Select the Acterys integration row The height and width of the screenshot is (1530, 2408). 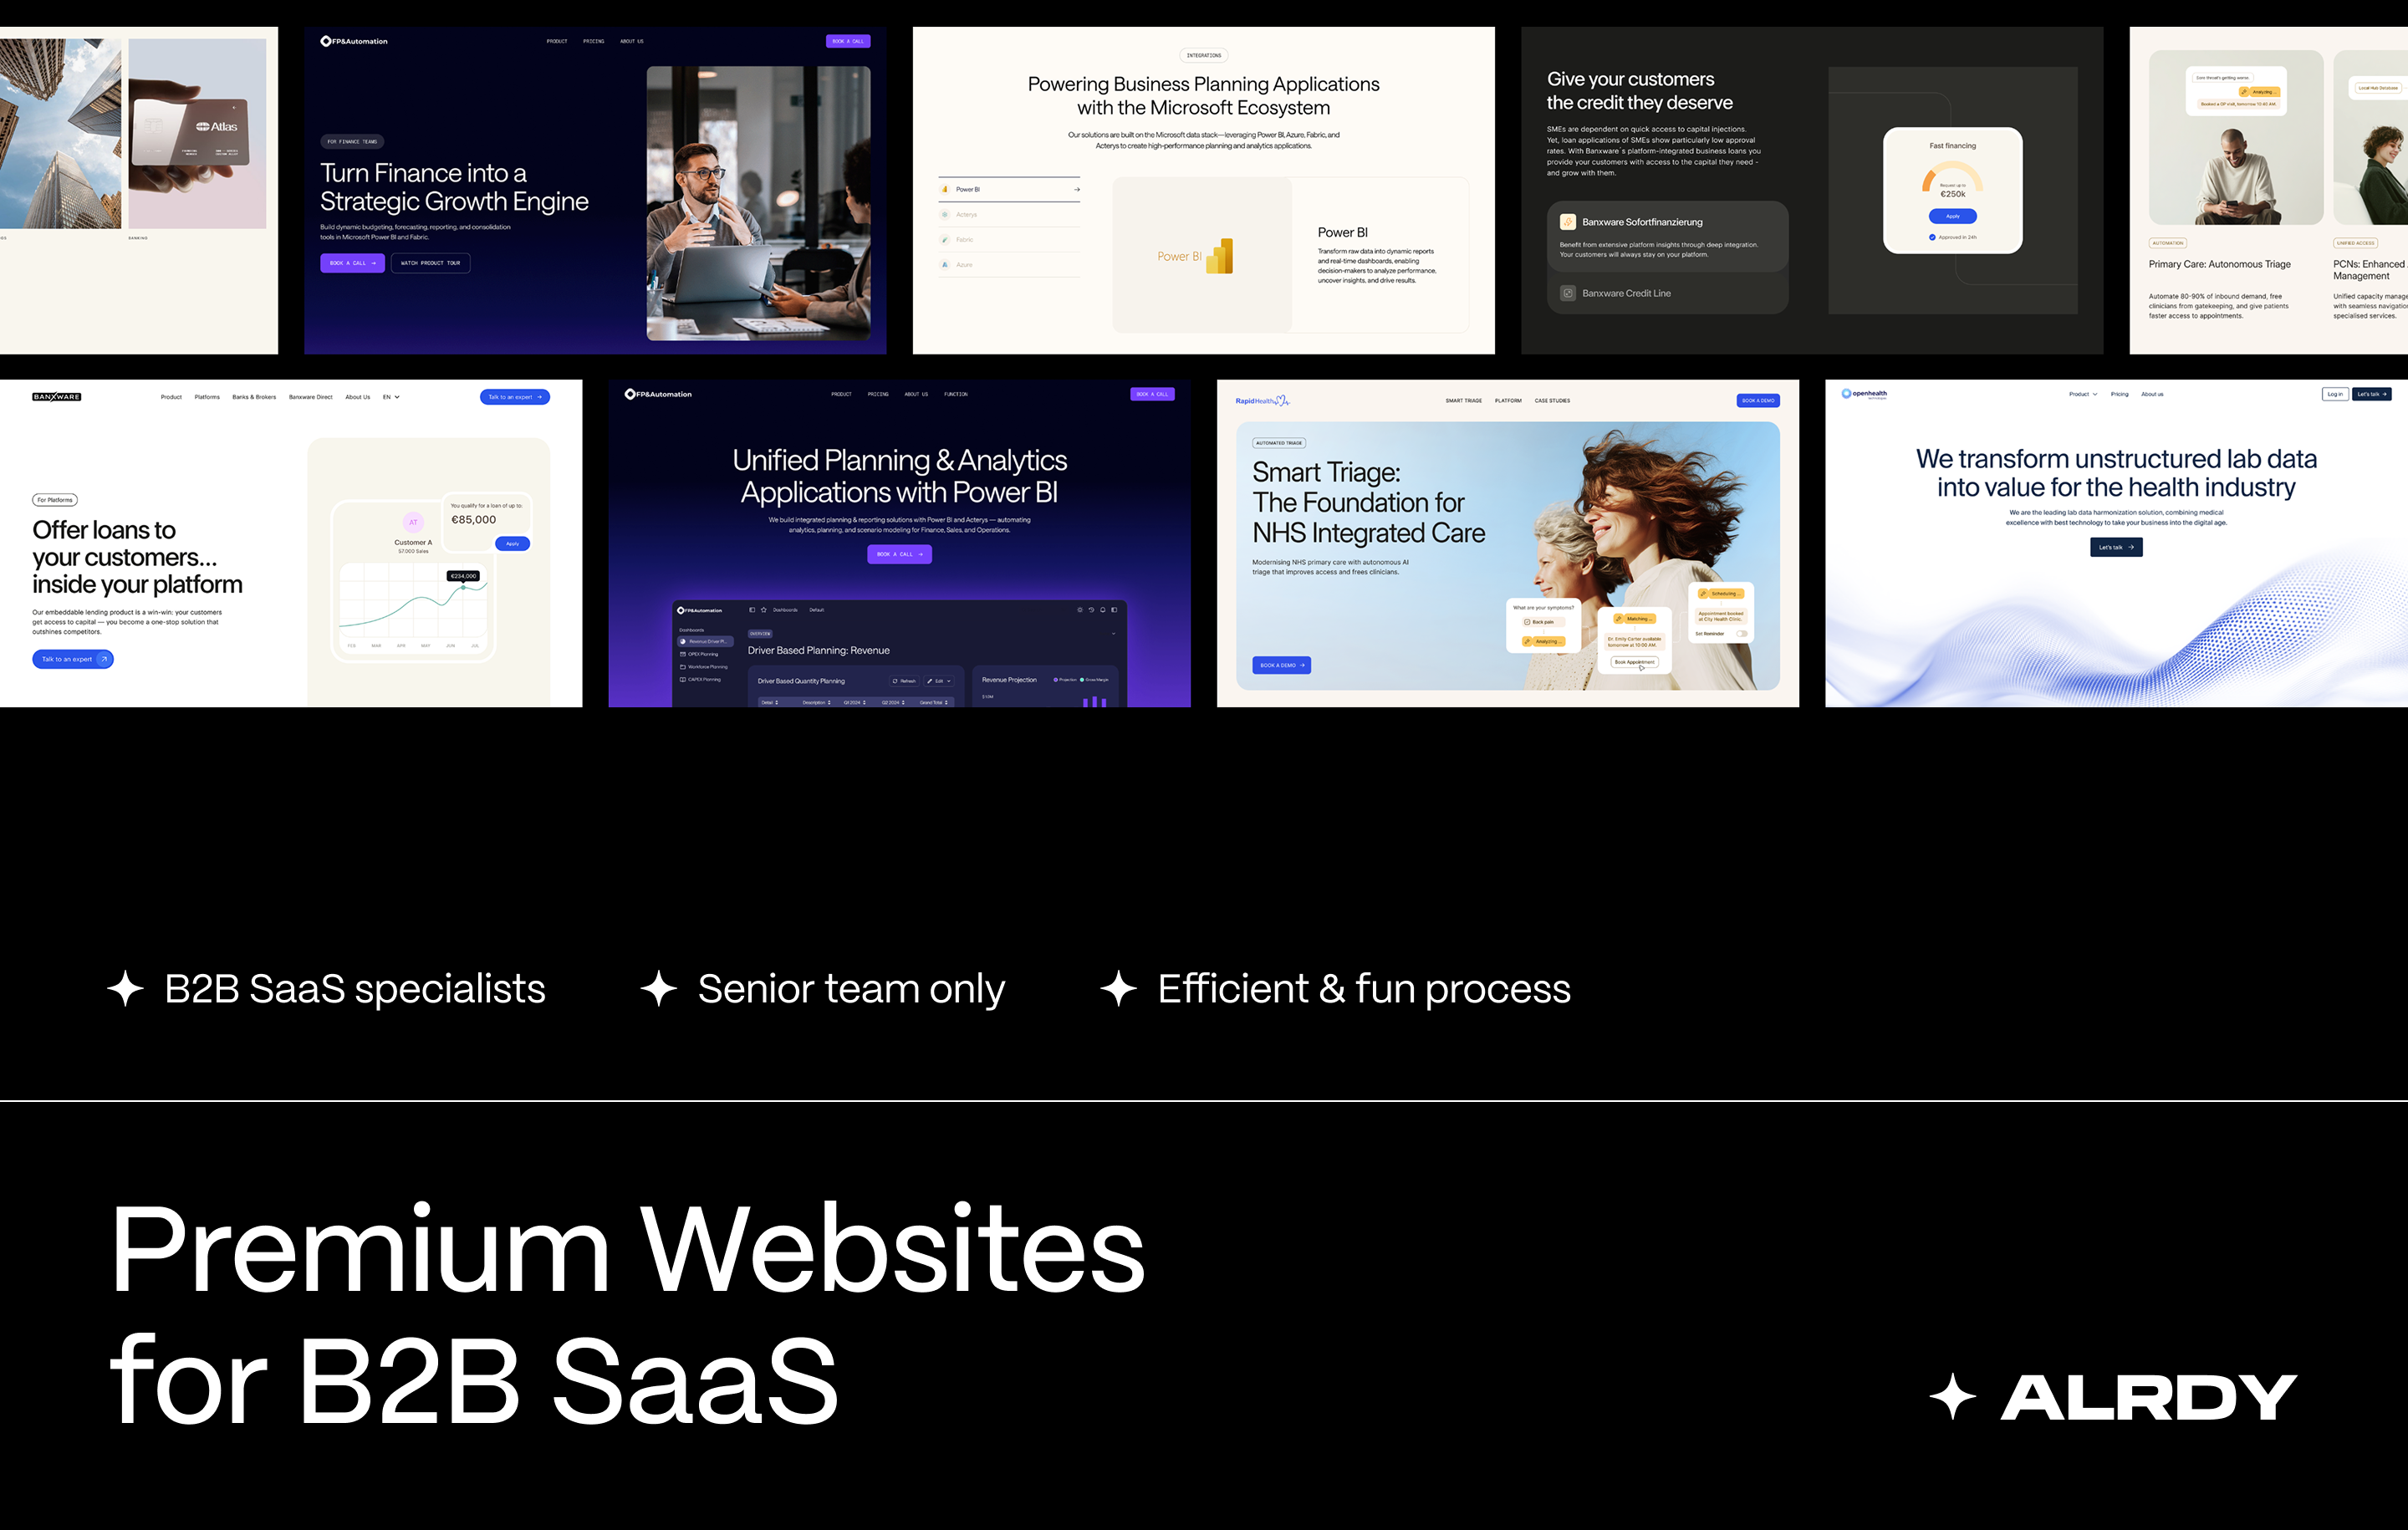(1010, 214)
